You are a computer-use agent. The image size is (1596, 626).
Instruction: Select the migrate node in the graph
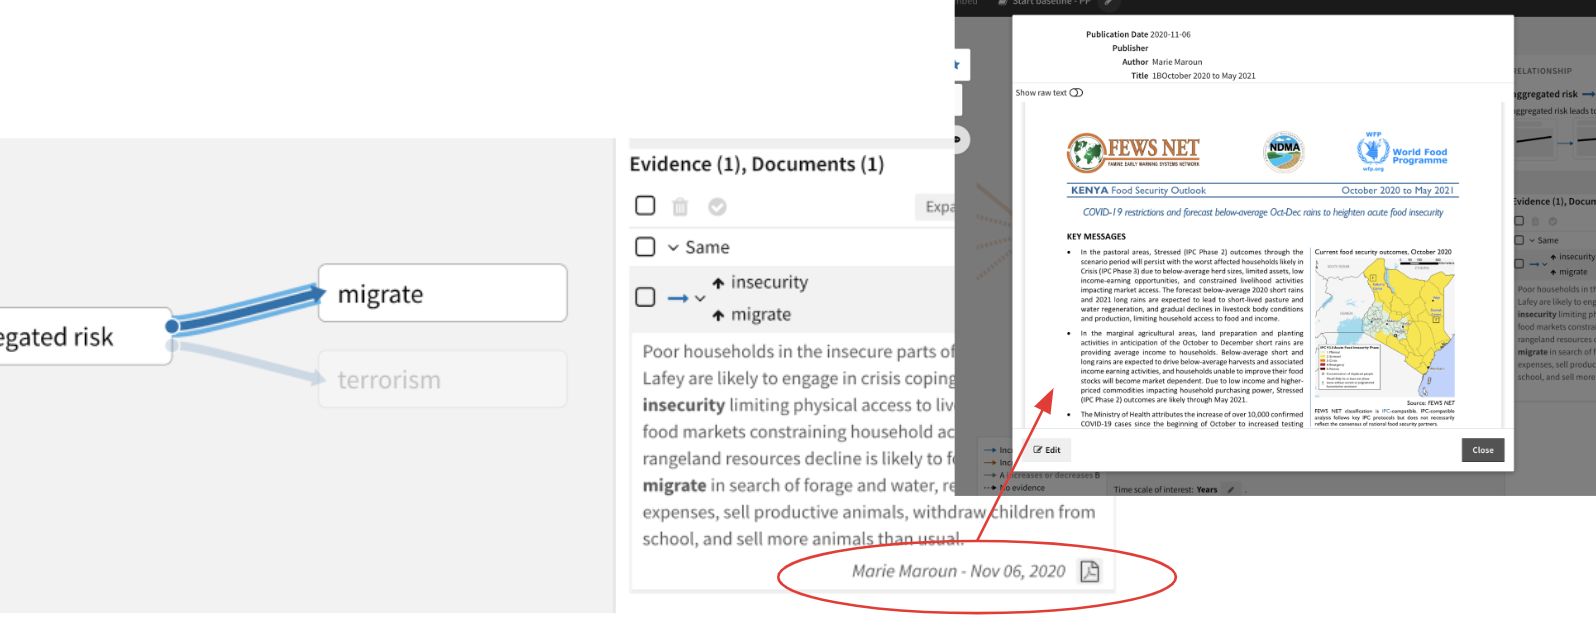tap(442, 293)
